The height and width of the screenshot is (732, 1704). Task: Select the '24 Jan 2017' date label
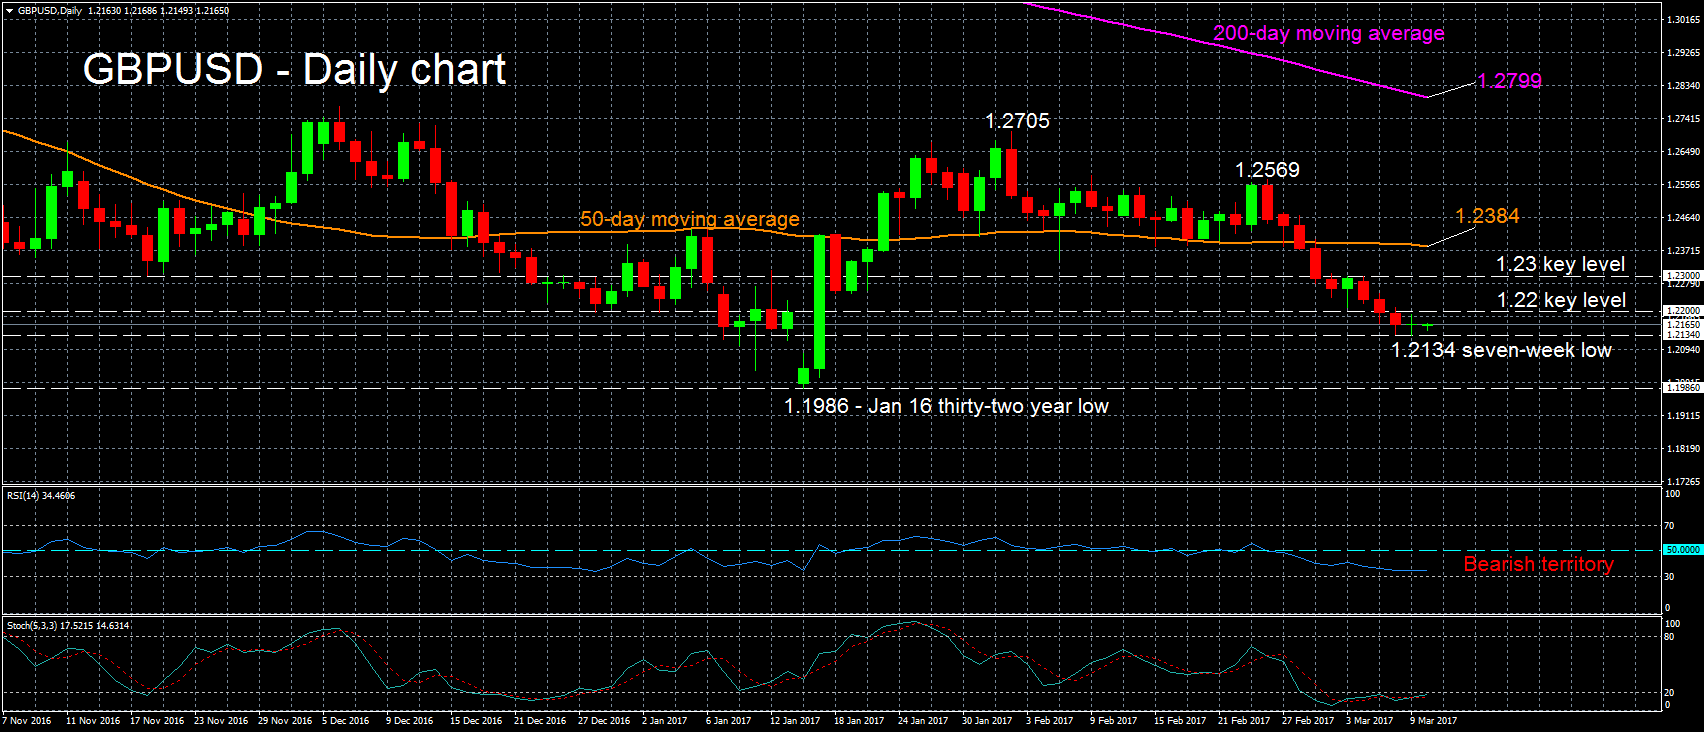pos(923,721)
